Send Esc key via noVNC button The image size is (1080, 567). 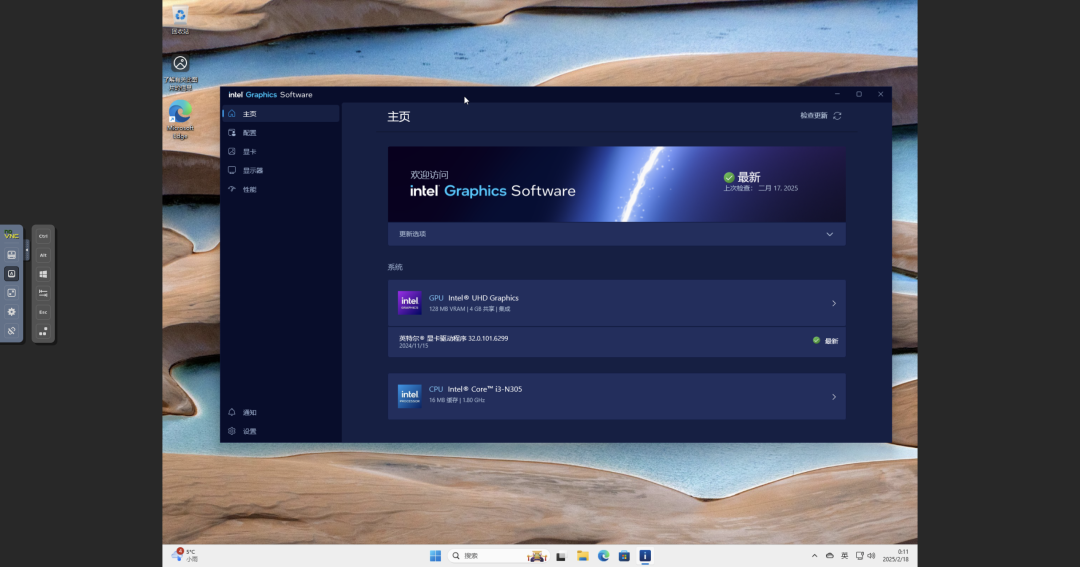point(43,312)
